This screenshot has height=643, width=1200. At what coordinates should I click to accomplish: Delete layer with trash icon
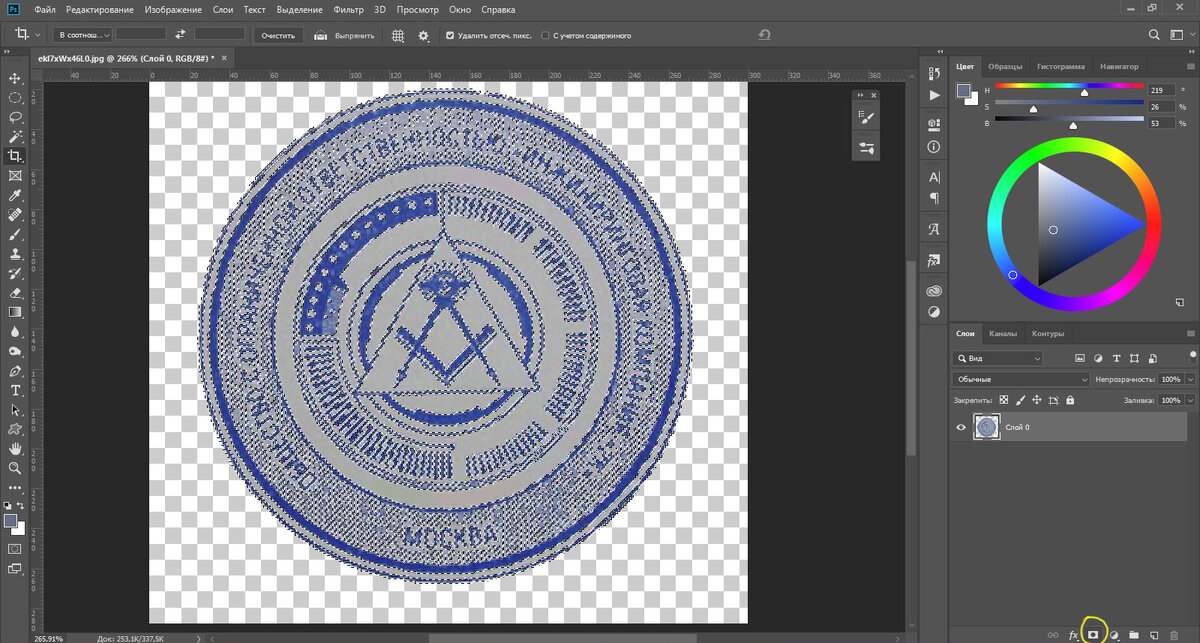[x=1173, y=634]
